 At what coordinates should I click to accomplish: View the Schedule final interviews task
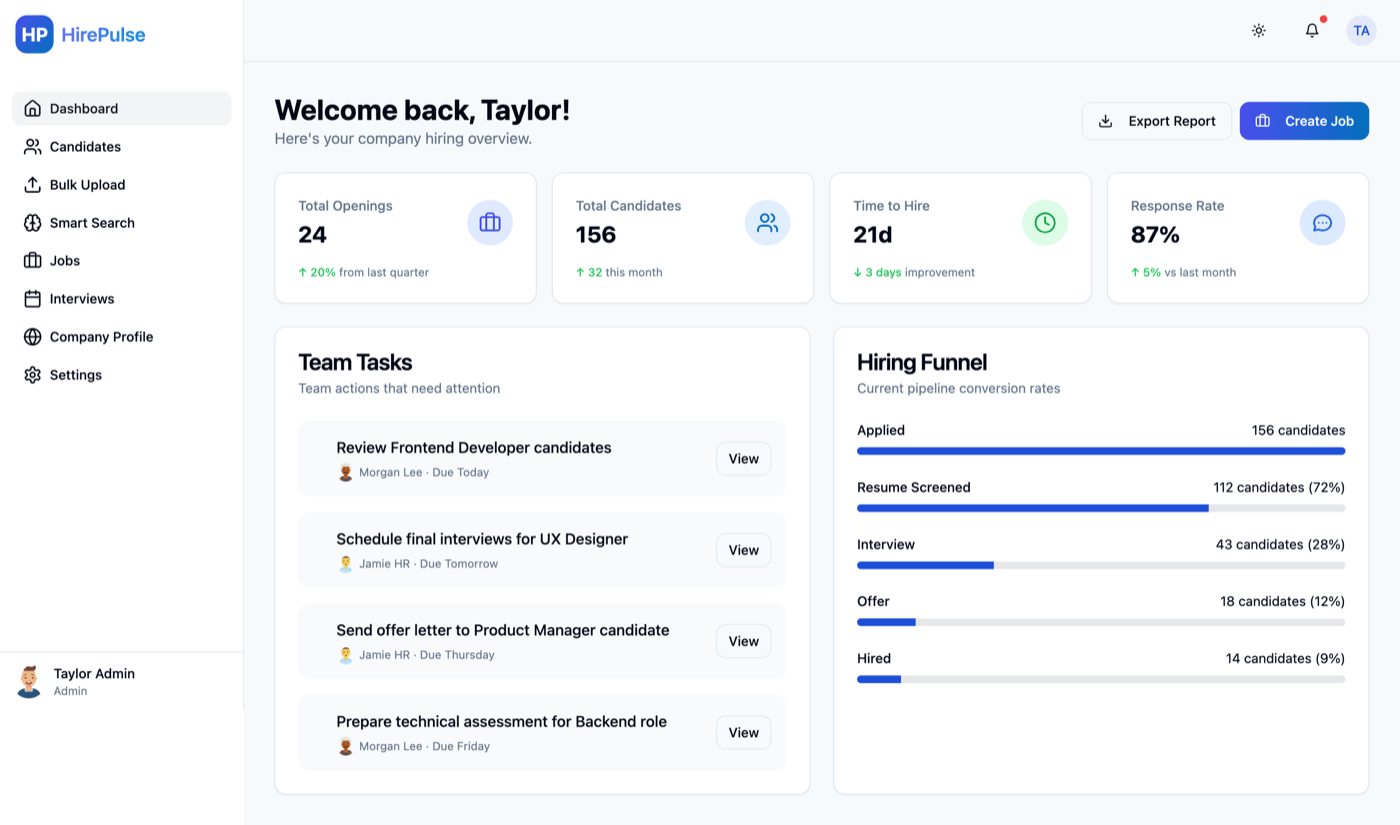pyautogui.click(x=743, y=549)
